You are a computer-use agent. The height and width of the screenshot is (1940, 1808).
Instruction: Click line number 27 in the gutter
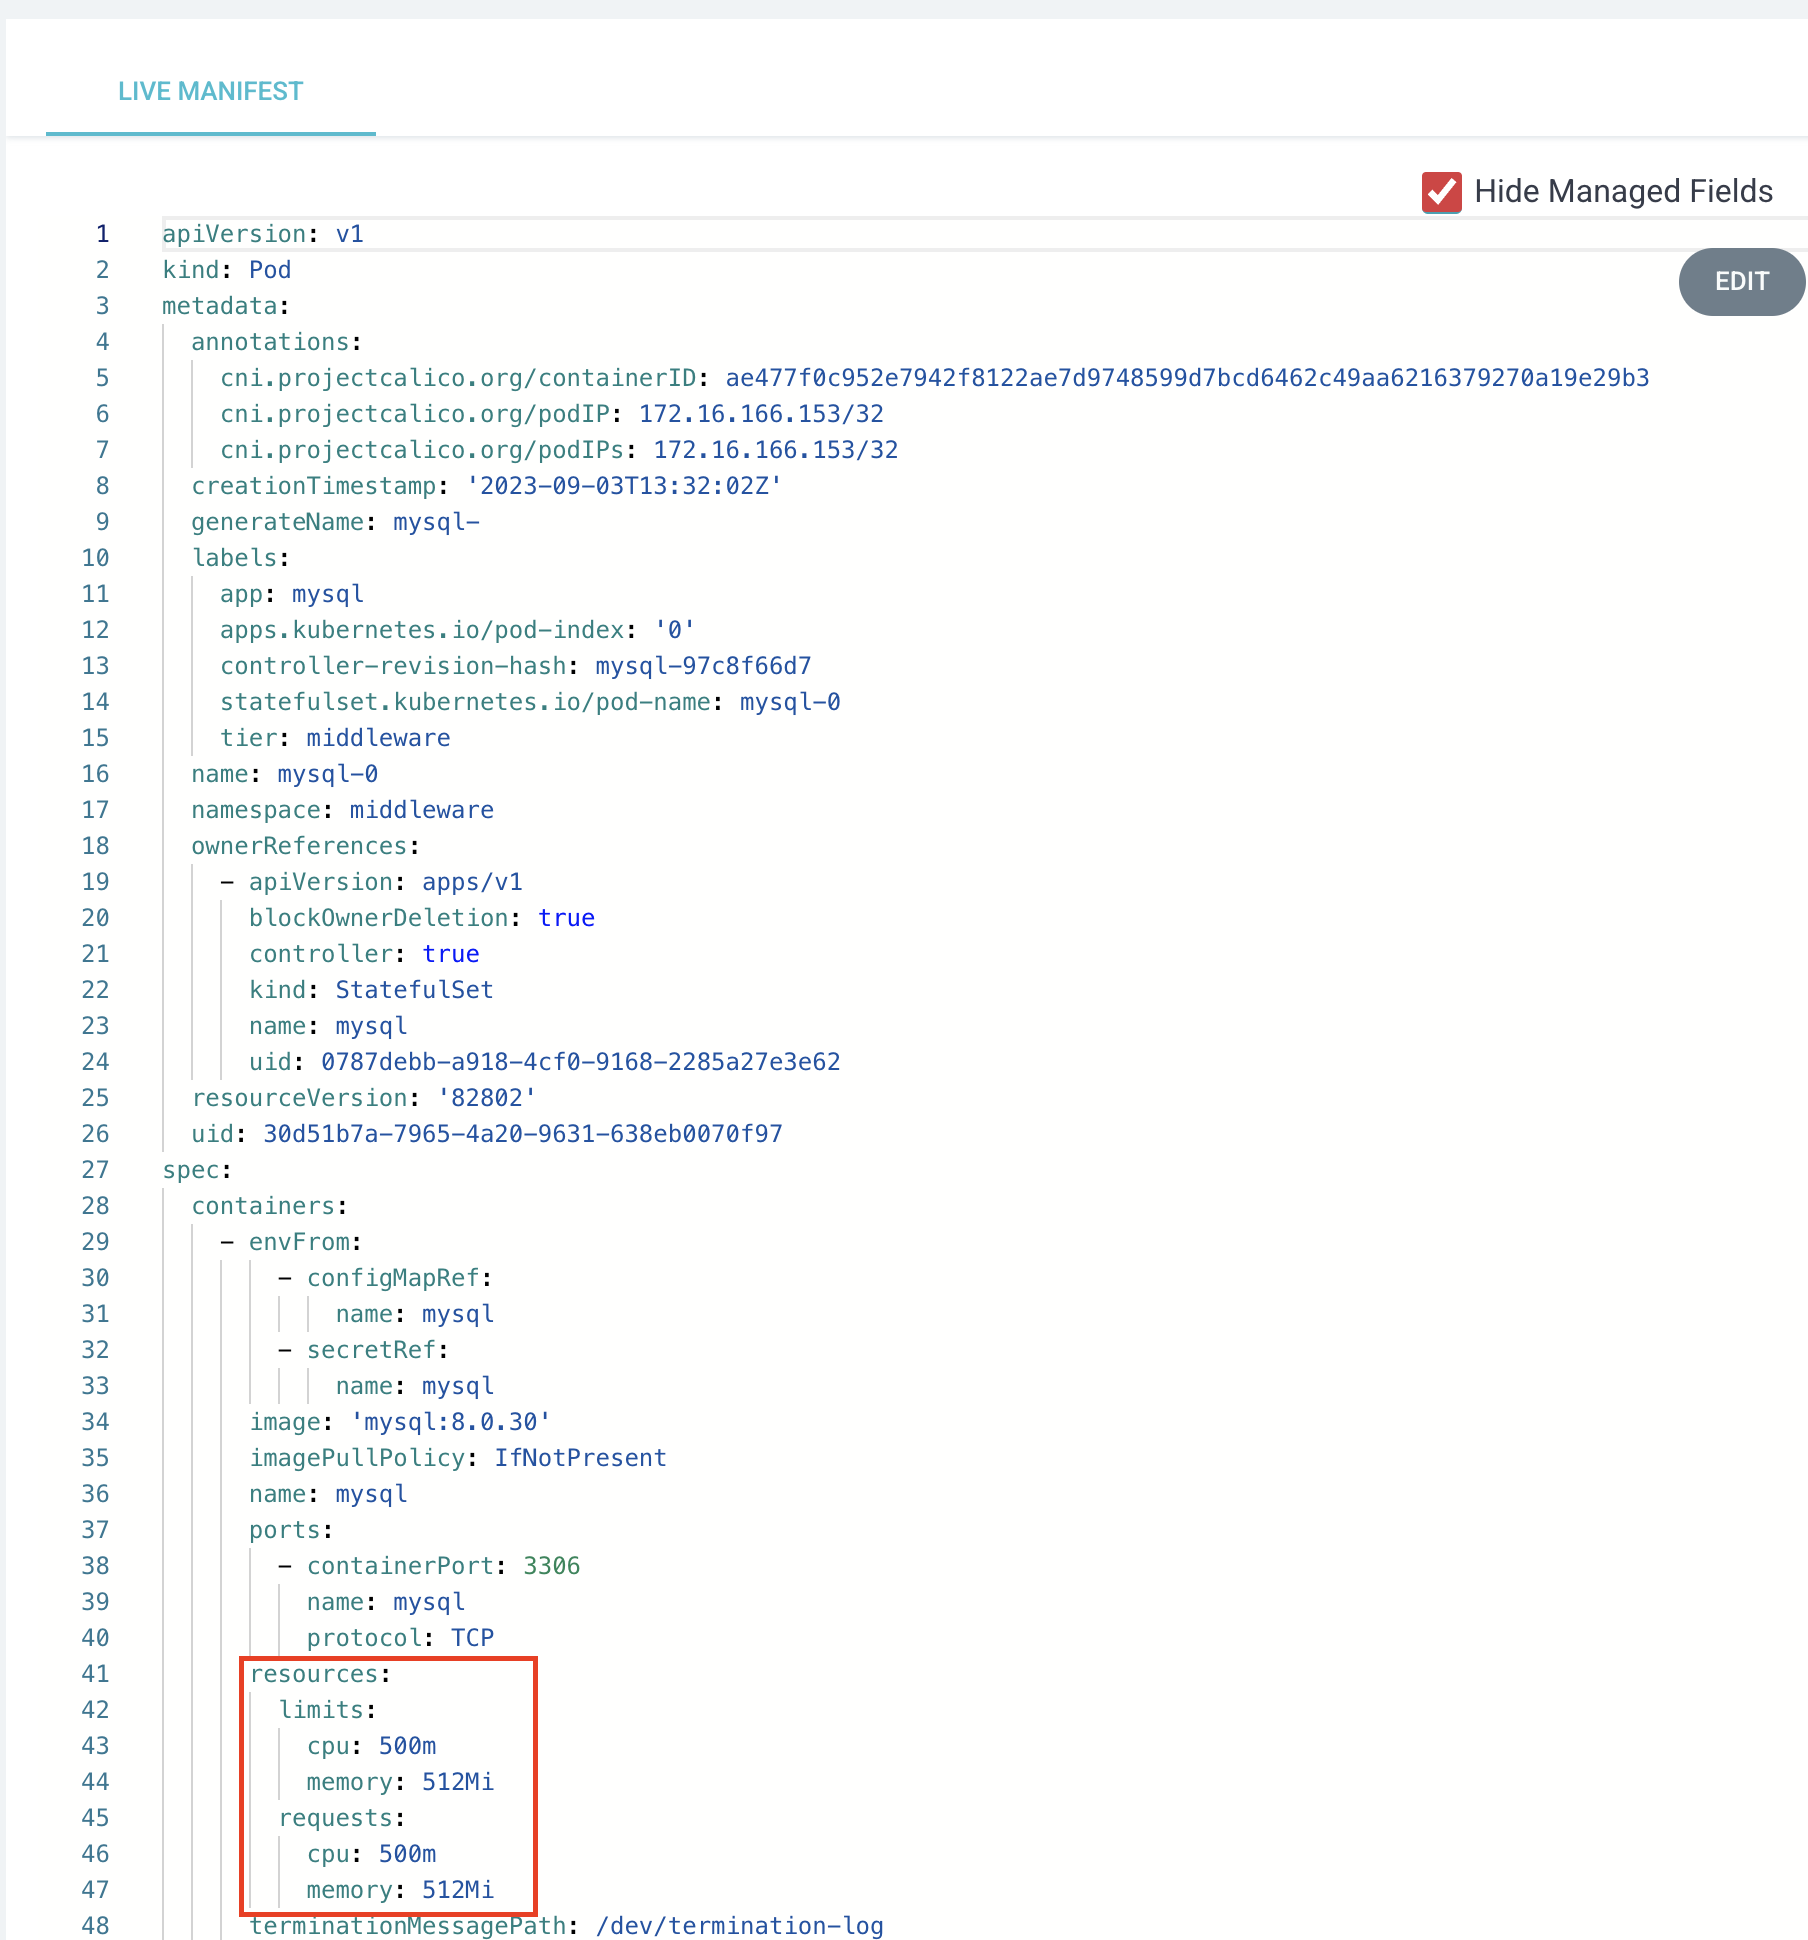point(95,1170)
